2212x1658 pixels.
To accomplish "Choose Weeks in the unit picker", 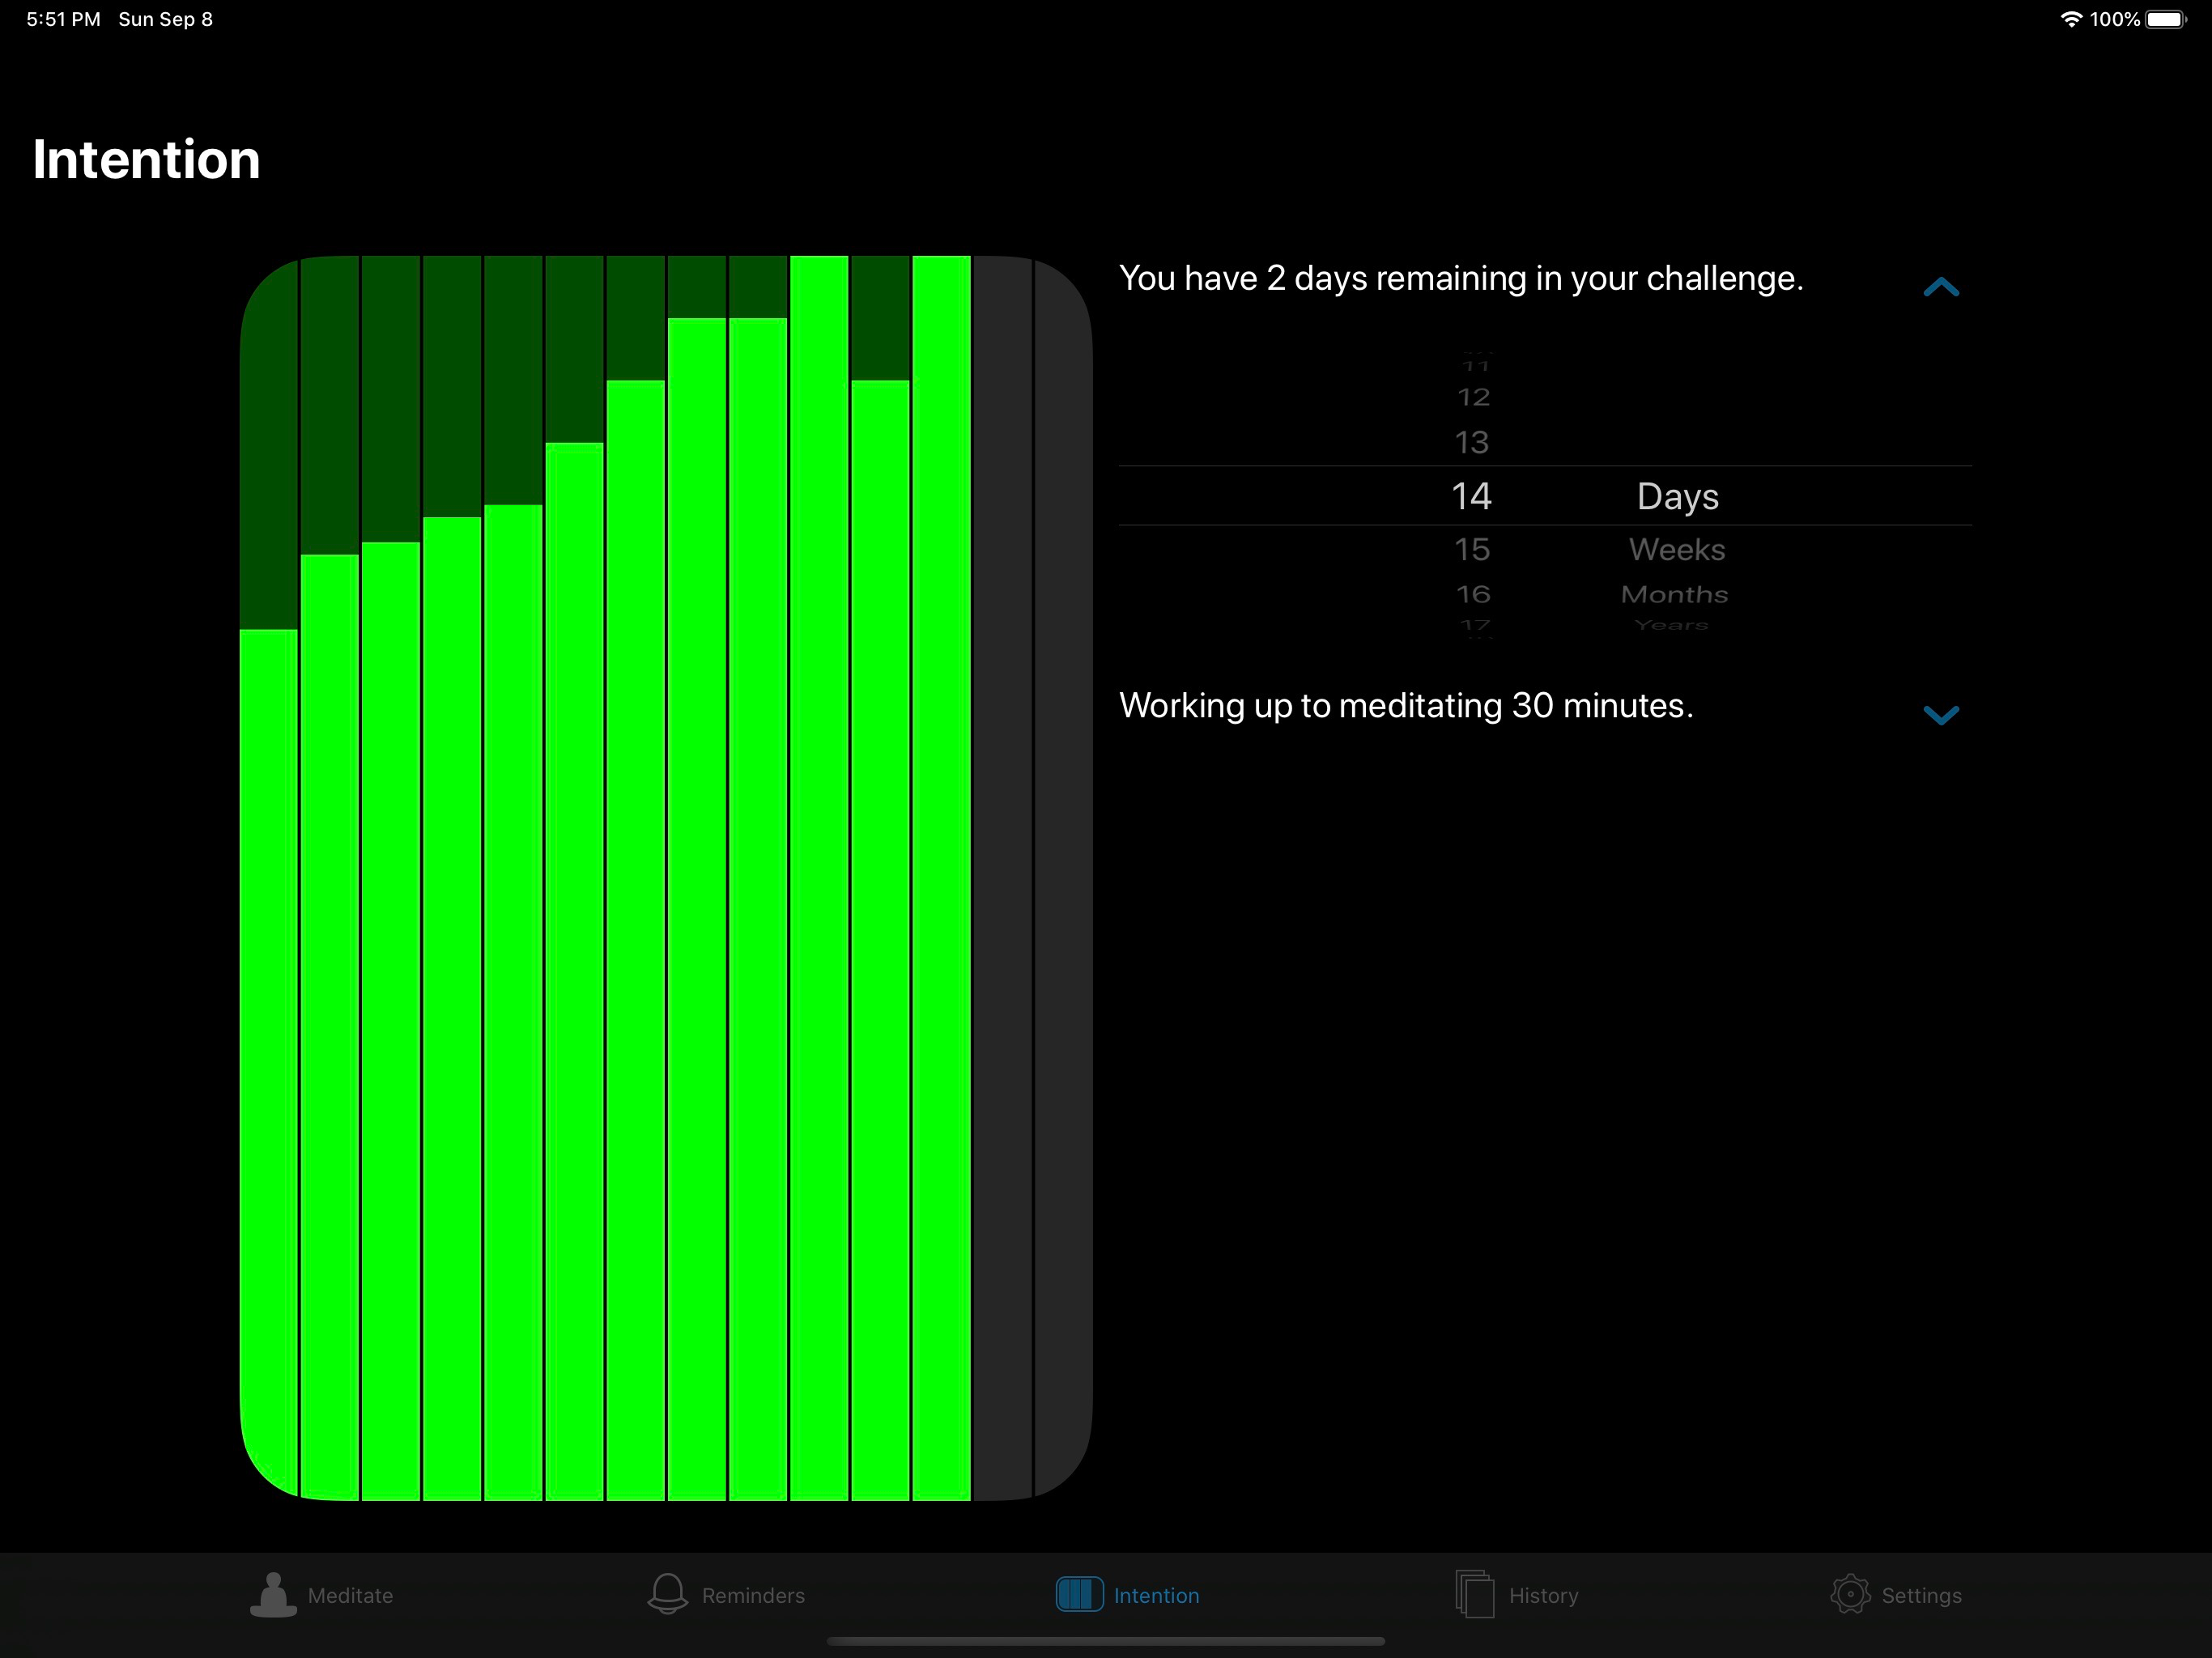I will pos(1677,549).
